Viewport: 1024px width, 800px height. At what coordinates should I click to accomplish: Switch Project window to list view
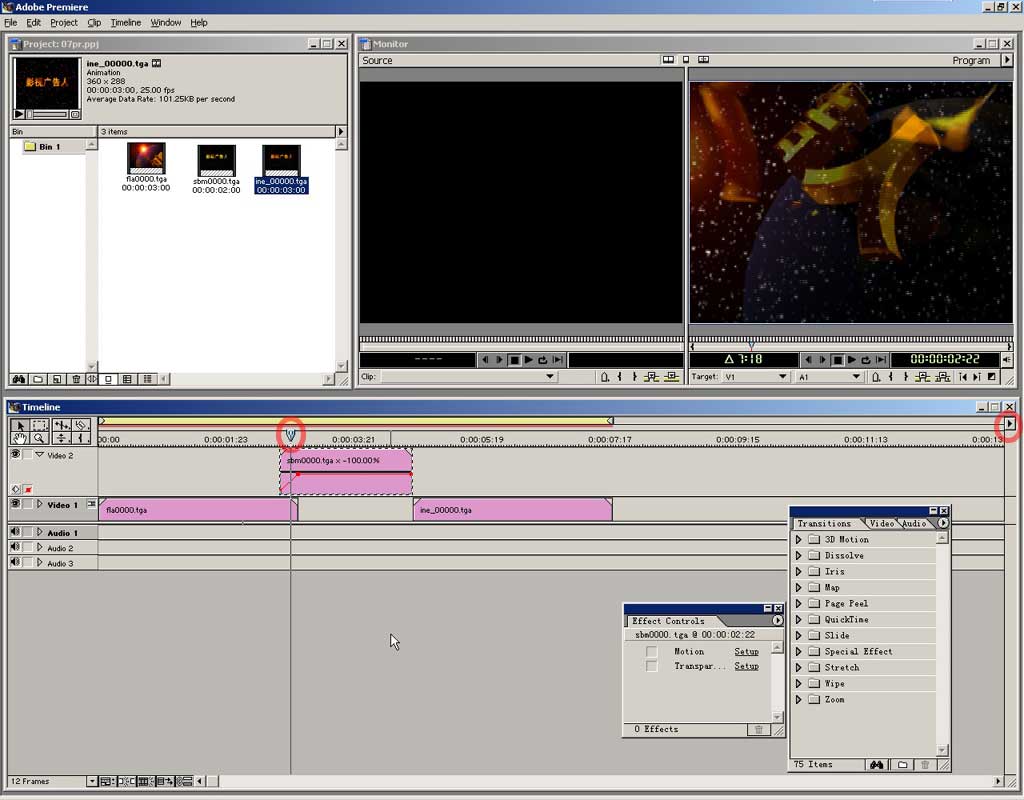coord(147,379)
